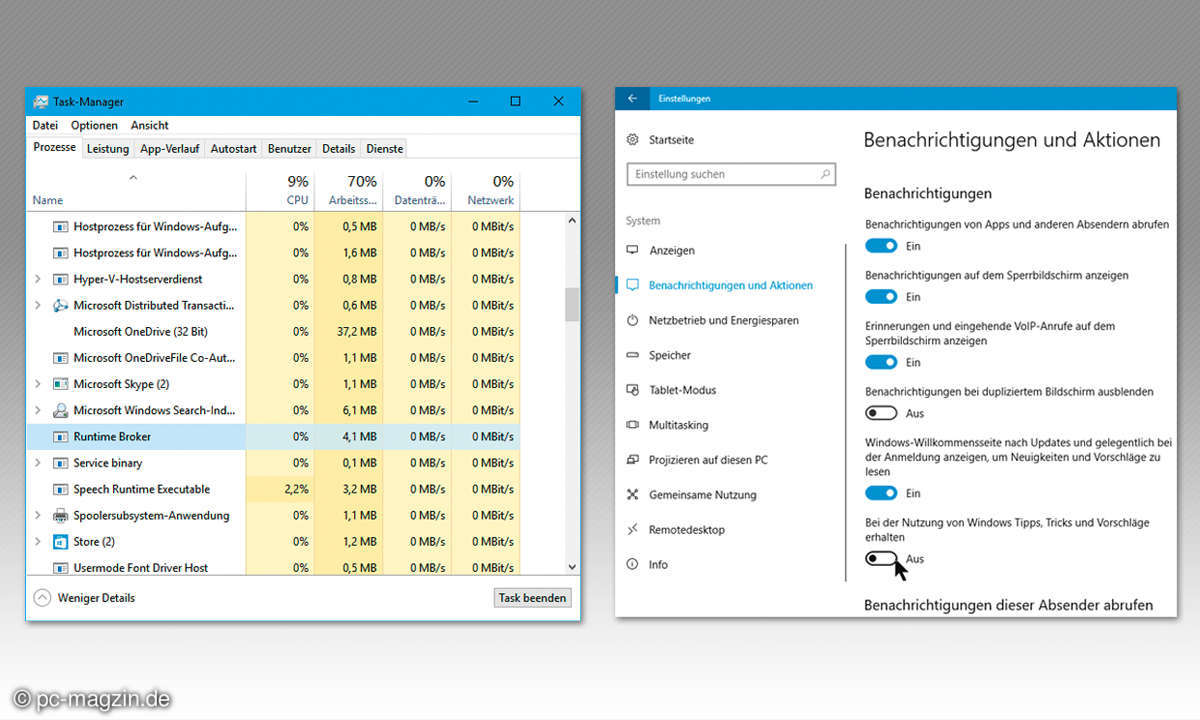
Task: Toggle Windows-Willkommensseite nach Updates switch
Action: click(881, 493)
